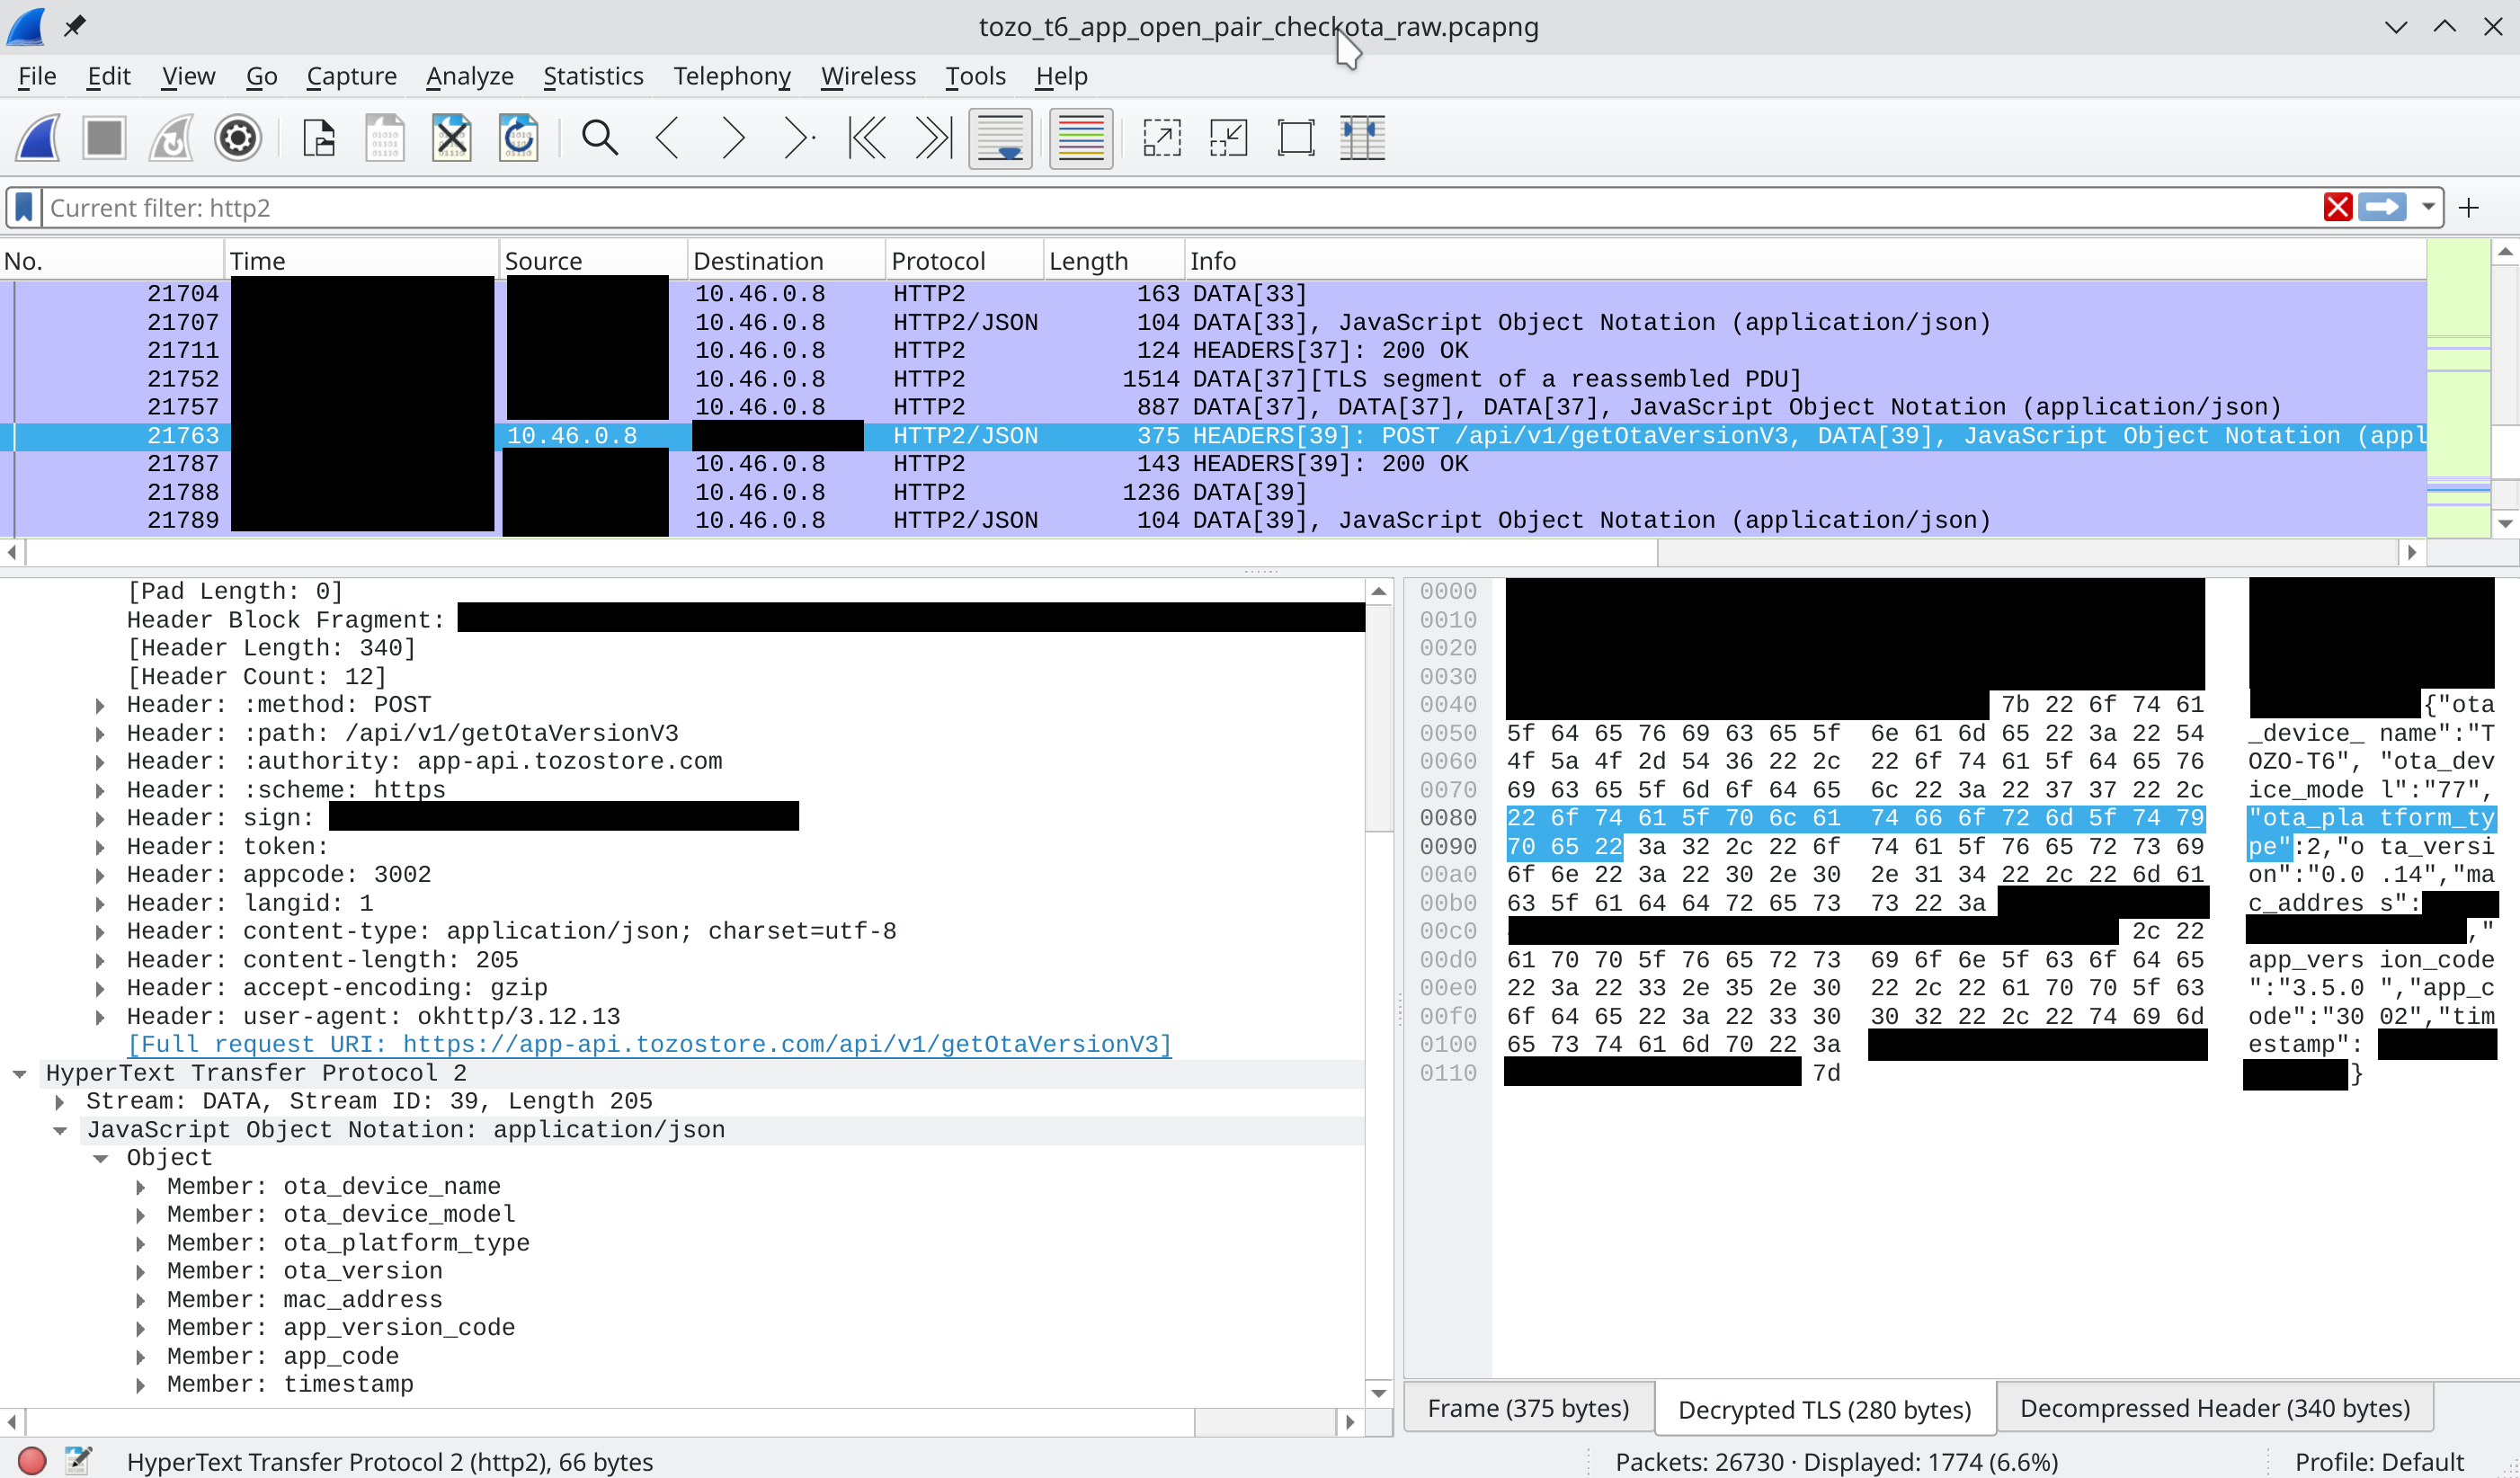Screen dimensions: 2520x1478
Task: Apply the display filter arrow
Action: (2383, 208)
